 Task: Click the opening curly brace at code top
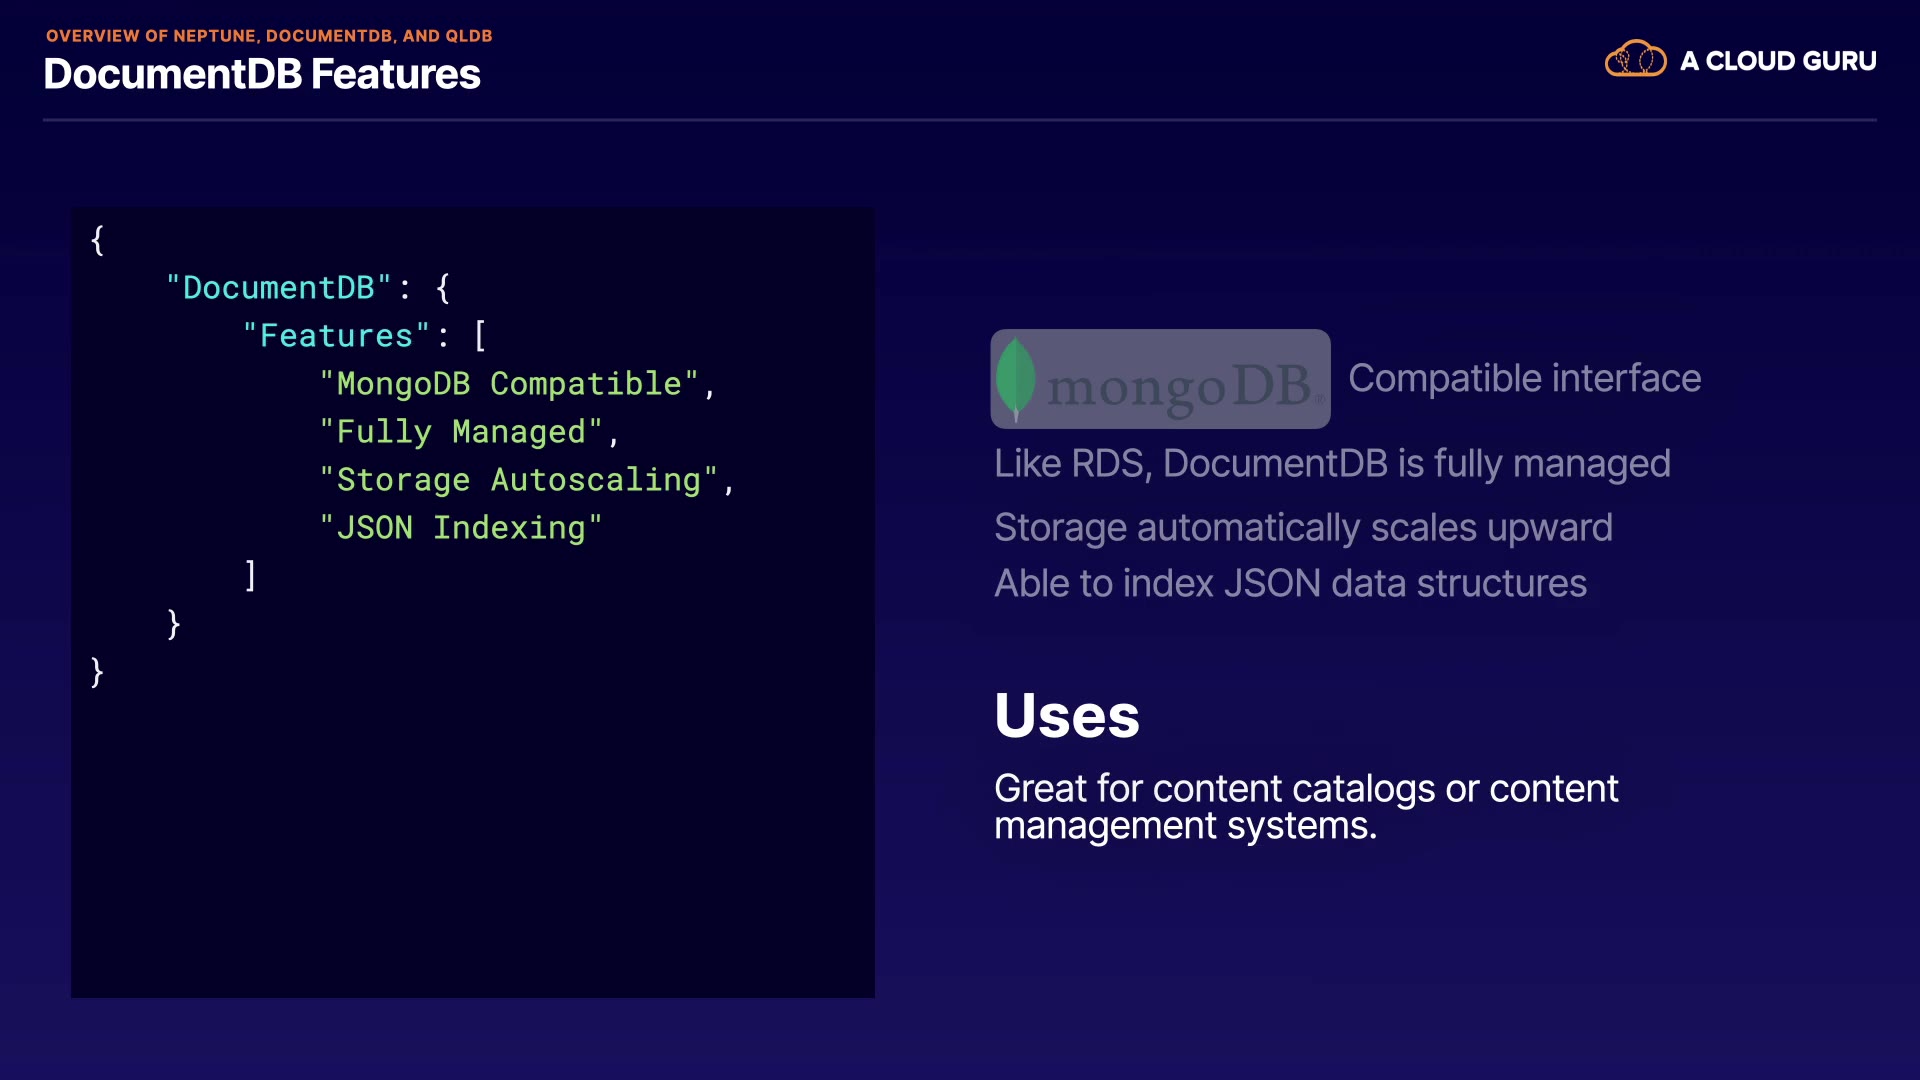pyautogui.click(x=97, y=240)
